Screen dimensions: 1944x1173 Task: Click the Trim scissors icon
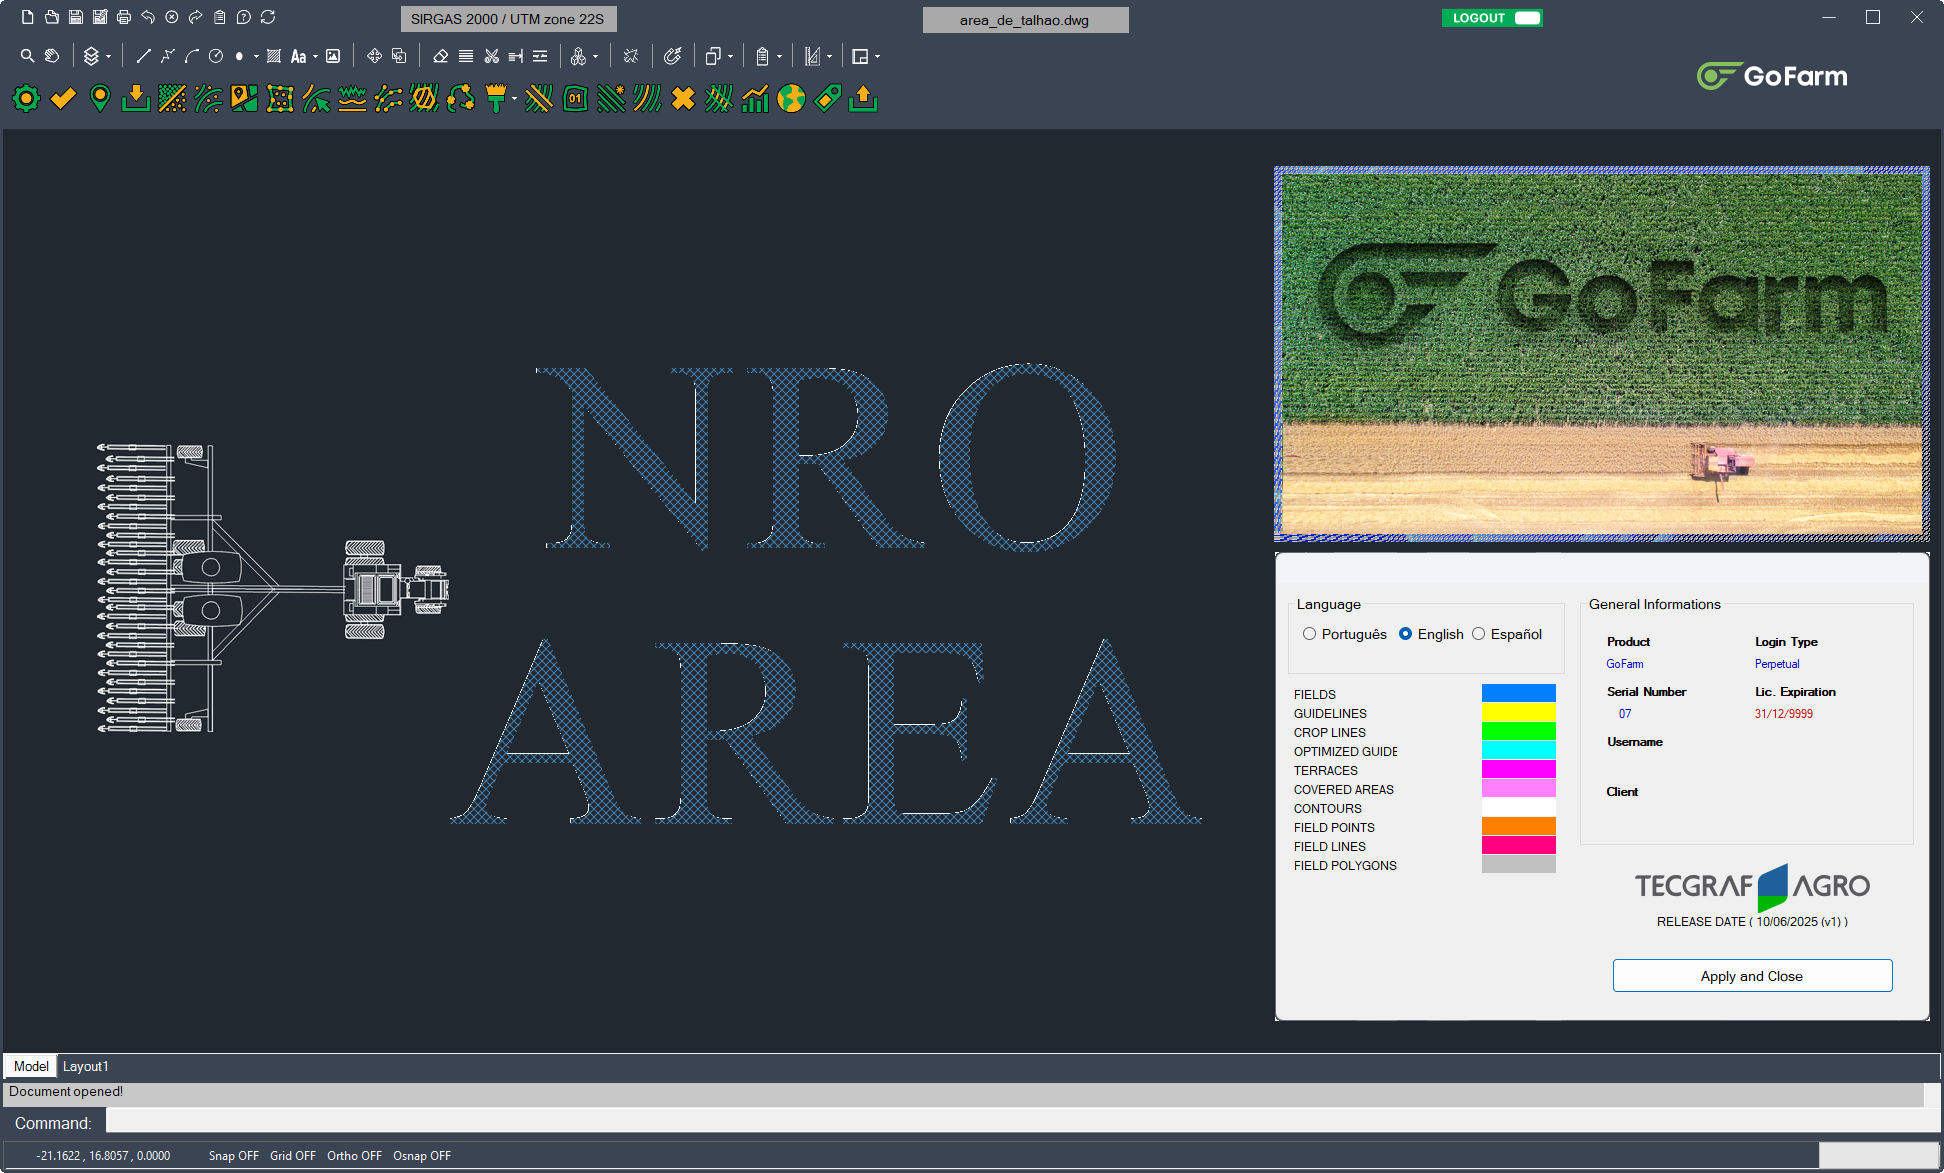click(x=491, y=55)
